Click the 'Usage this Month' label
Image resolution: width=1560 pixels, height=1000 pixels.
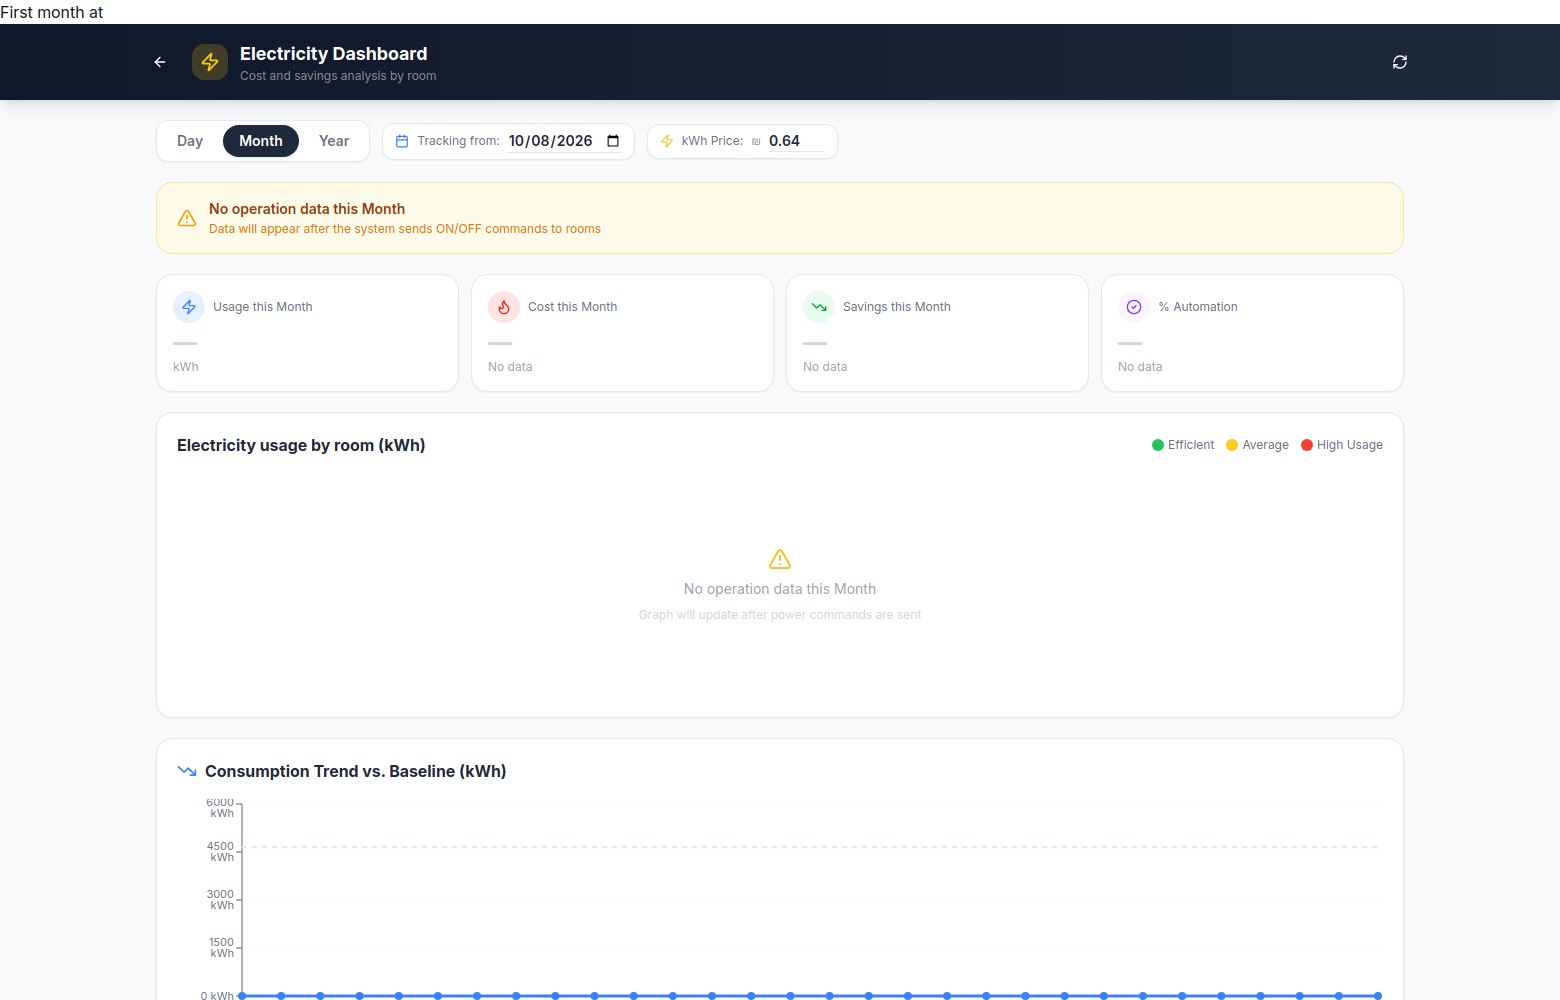tap(263, 307)
